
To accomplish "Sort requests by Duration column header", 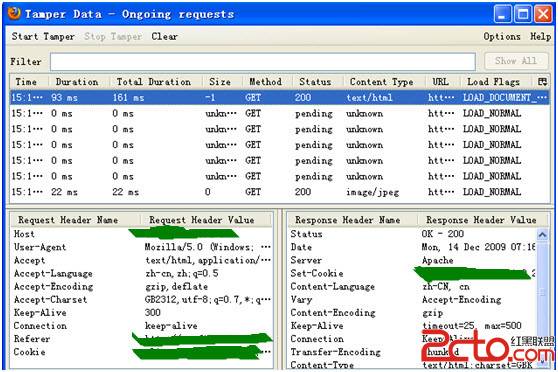I will coord(77,82).
